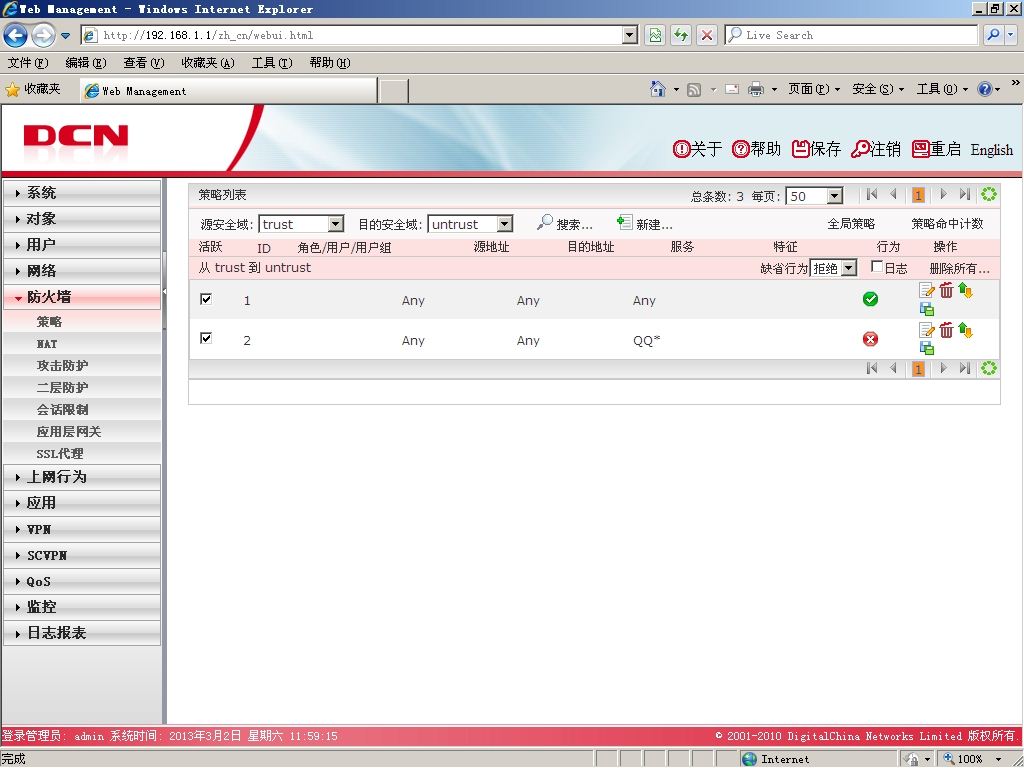Viewport: 1024px width, 768px height.
Task: Click the URL address bar field
Action: click(360, 35)
